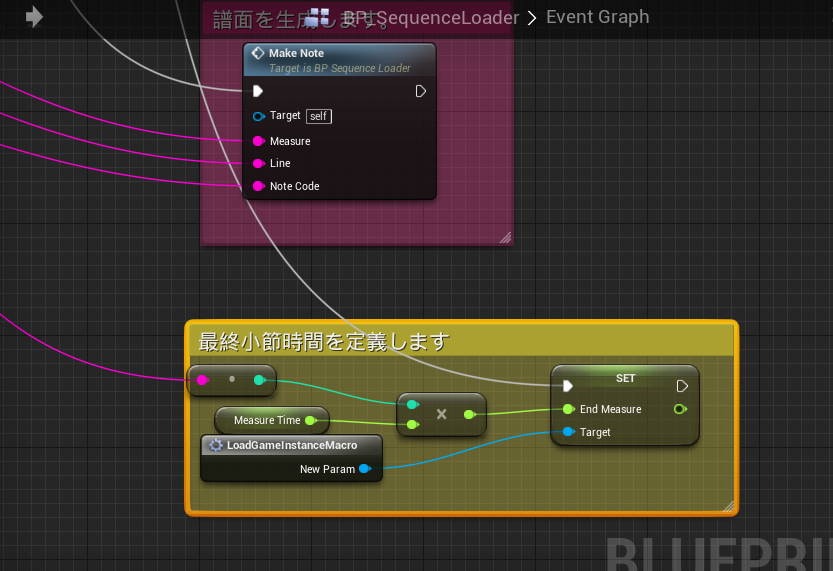Click multiply node top teal input pin
Screen dimensions: 833x571
[412, 405]
